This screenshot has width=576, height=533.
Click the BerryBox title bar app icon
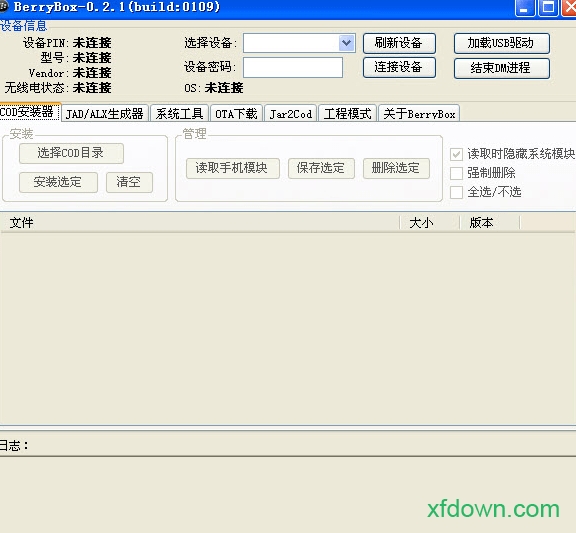(3, 6)
